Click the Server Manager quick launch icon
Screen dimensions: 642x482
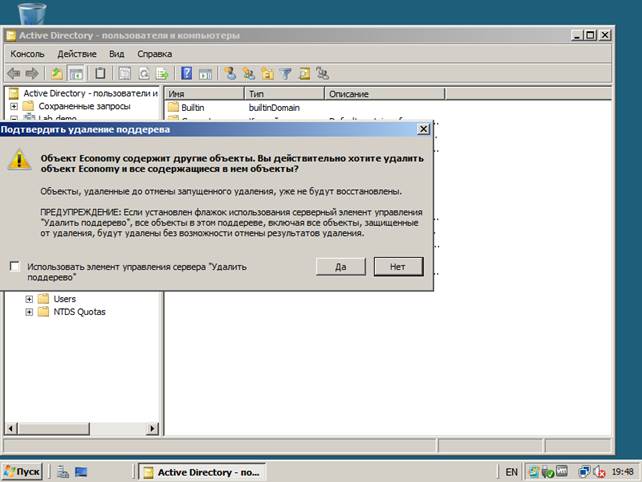pyautogui.click(x=63, y=472)
